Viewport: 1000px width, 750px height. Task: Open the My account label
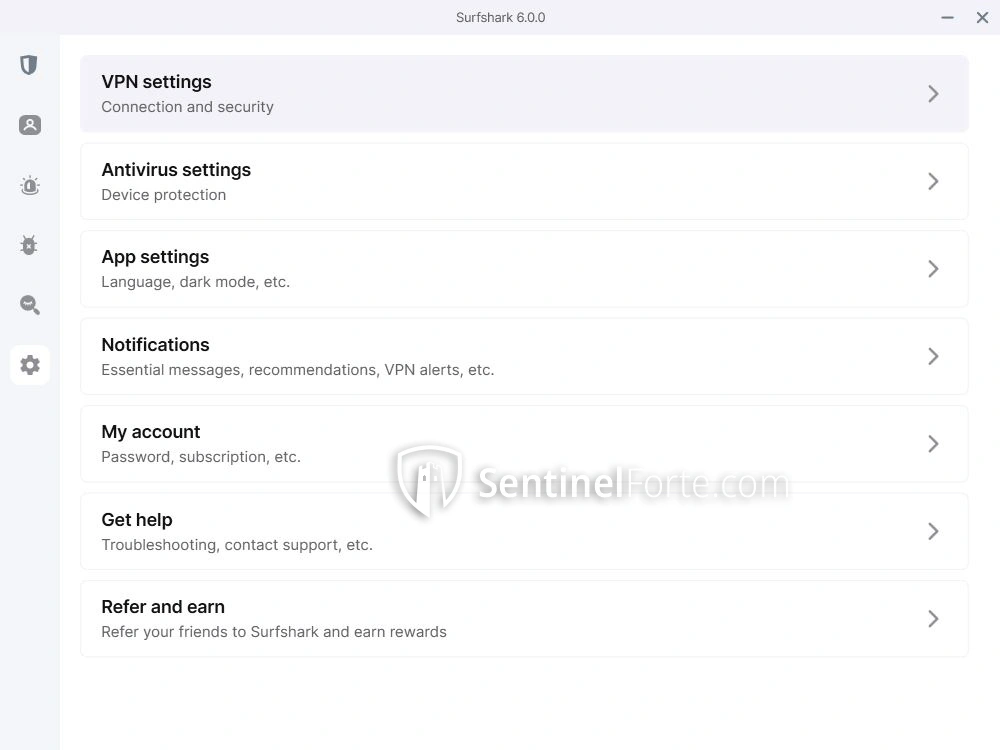pos(151,432)
